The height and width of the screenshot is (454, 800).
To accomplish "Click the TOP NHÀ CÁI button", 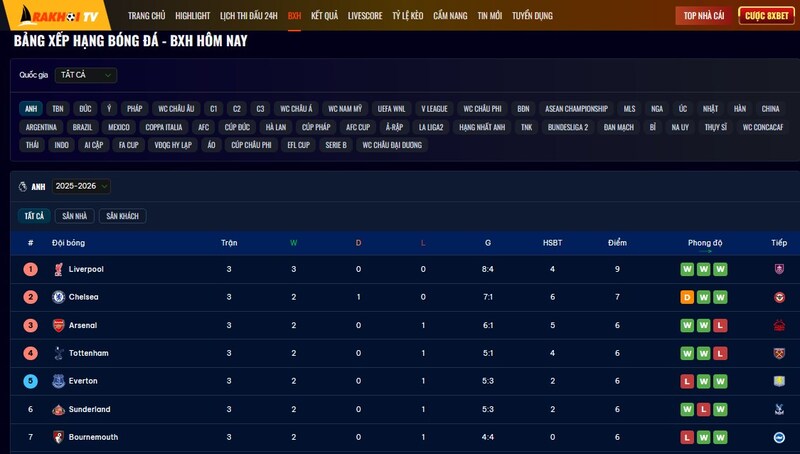I will pyautogui.click(x=704, y=16).
